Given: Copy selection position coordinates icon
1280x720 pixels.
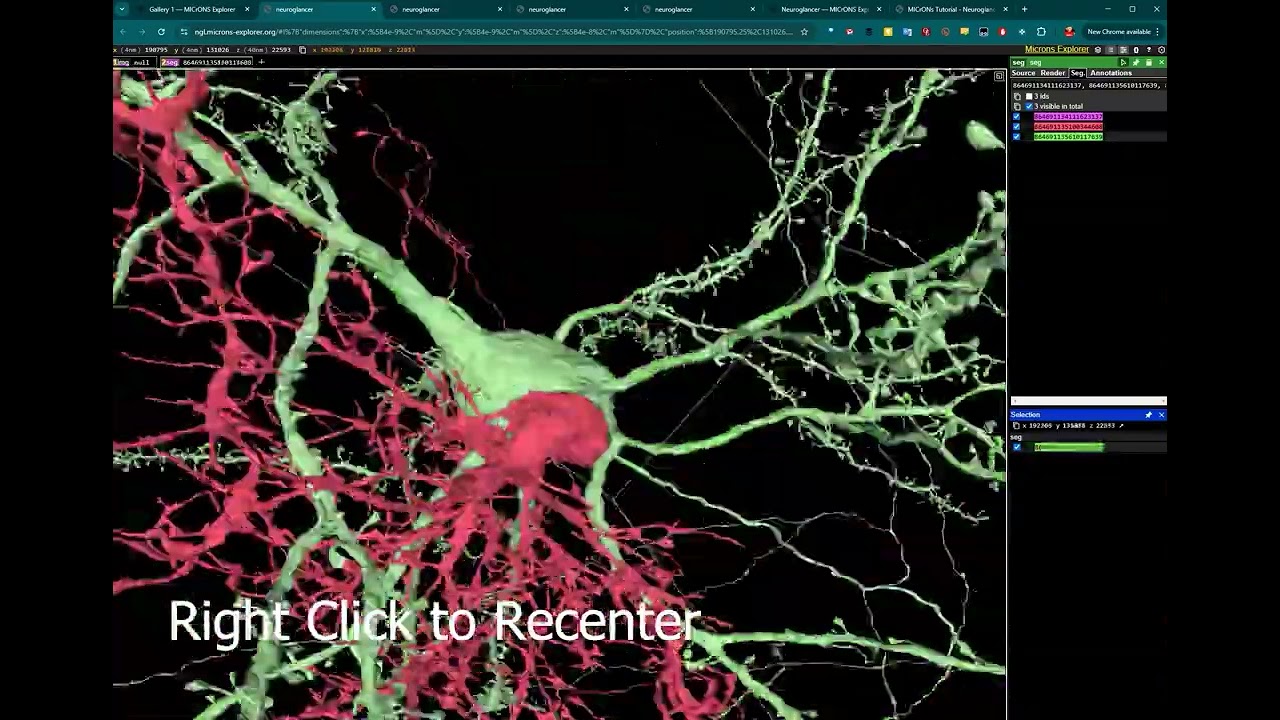Looking at the screenshot, I should tap(1016, 426).
